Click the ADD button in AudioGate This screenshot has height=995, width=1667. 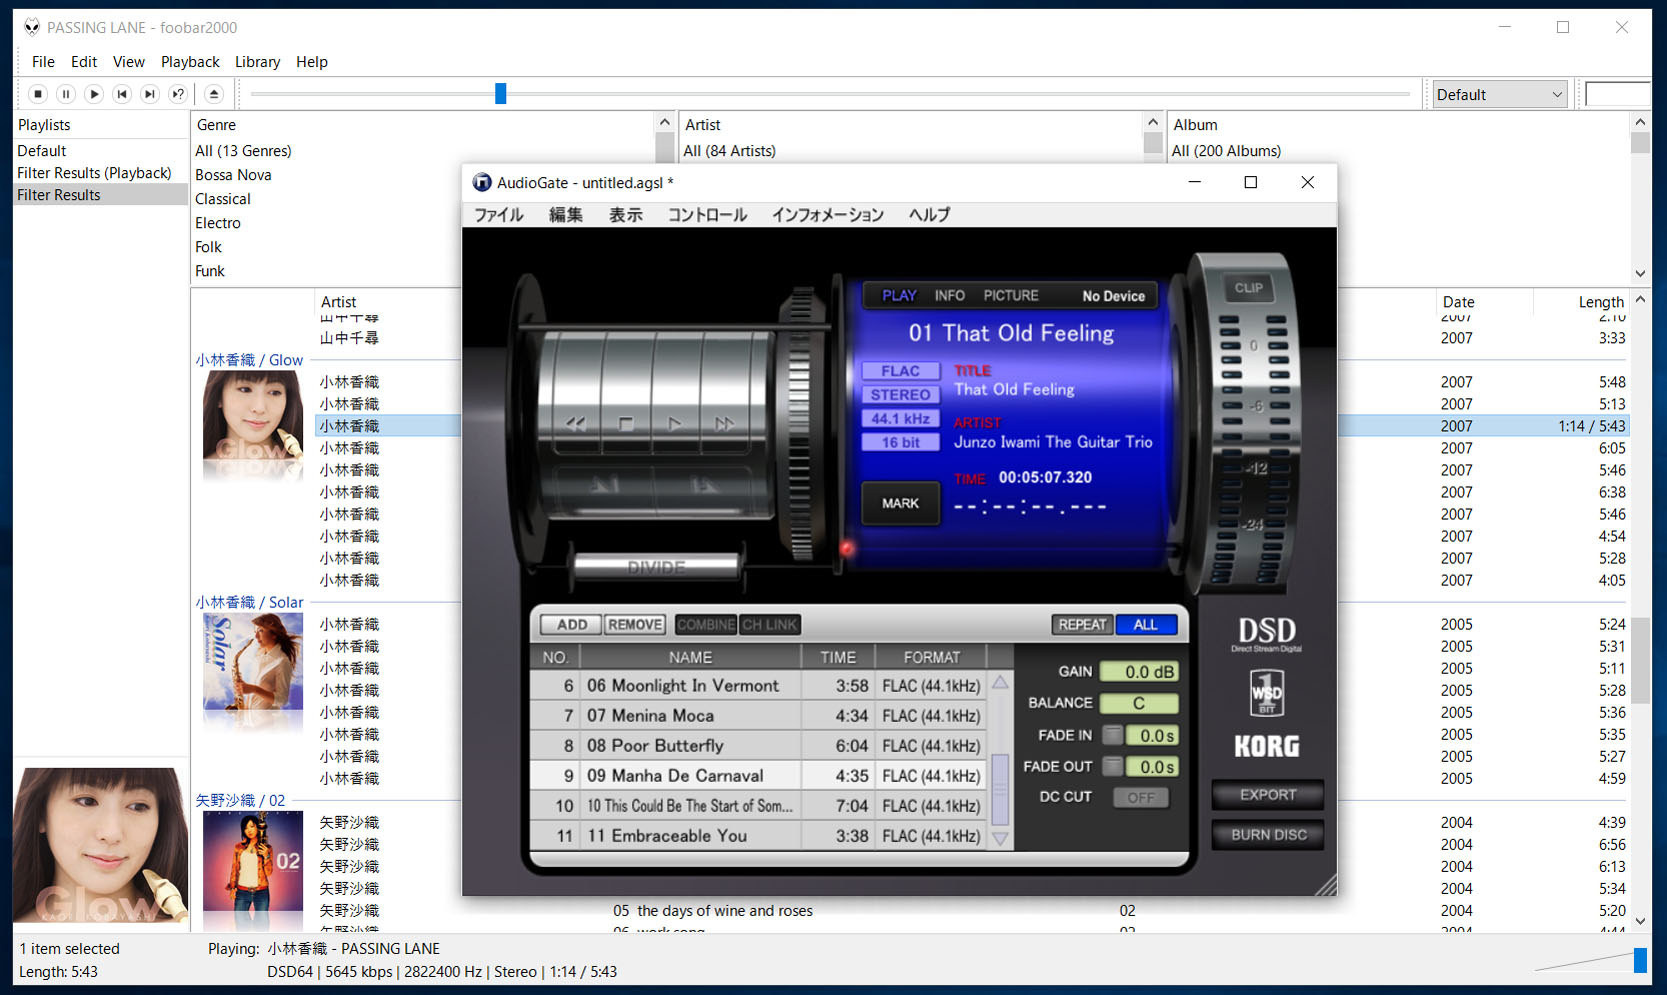pyautogui.click(x=572, y=625)
